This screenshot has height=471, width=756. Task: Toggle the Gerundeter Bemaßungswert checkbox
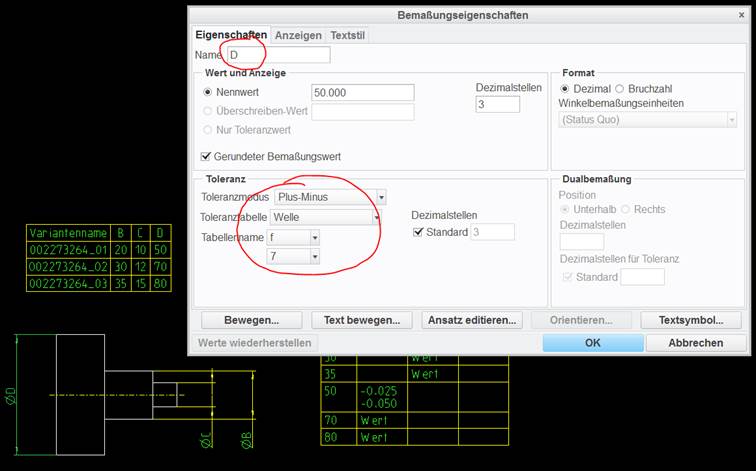[x=206, y=157]
